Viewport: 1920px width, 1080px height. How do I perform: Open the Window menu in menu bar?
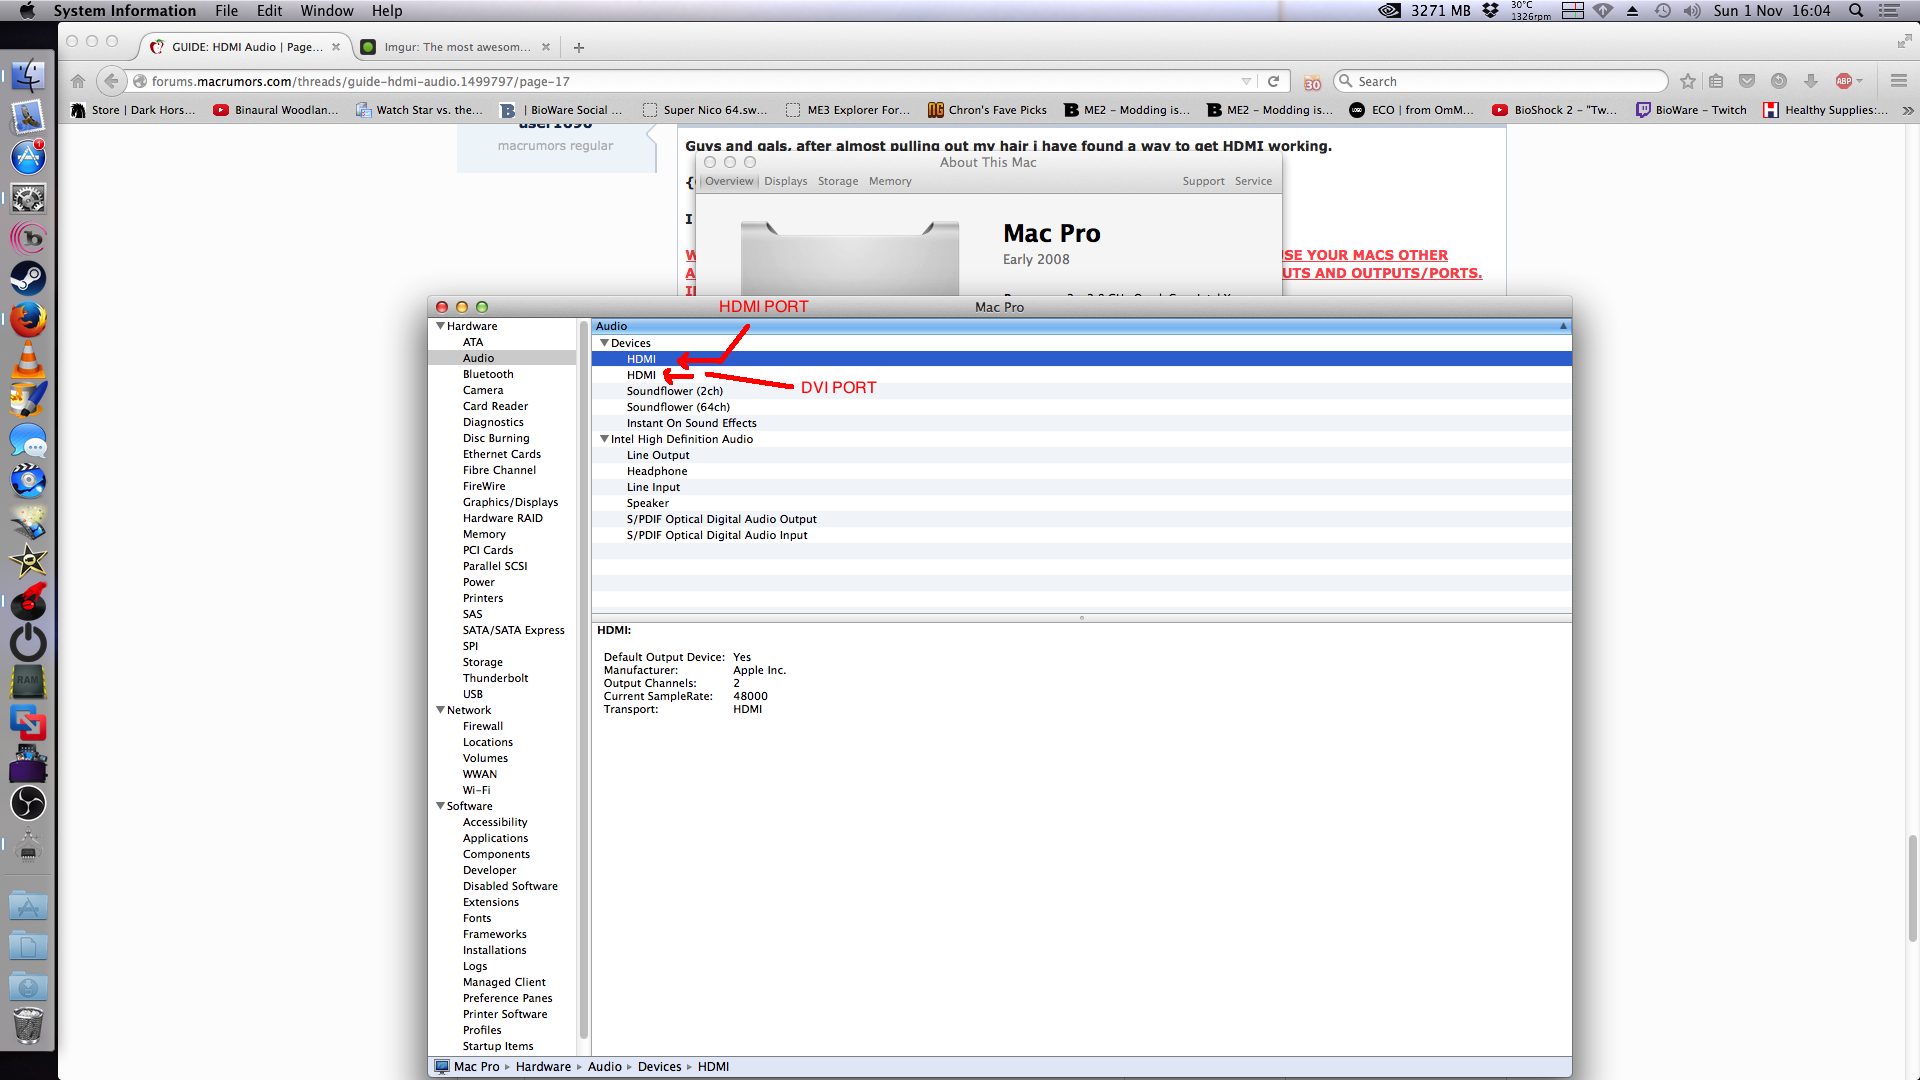(x=326, y=11)
